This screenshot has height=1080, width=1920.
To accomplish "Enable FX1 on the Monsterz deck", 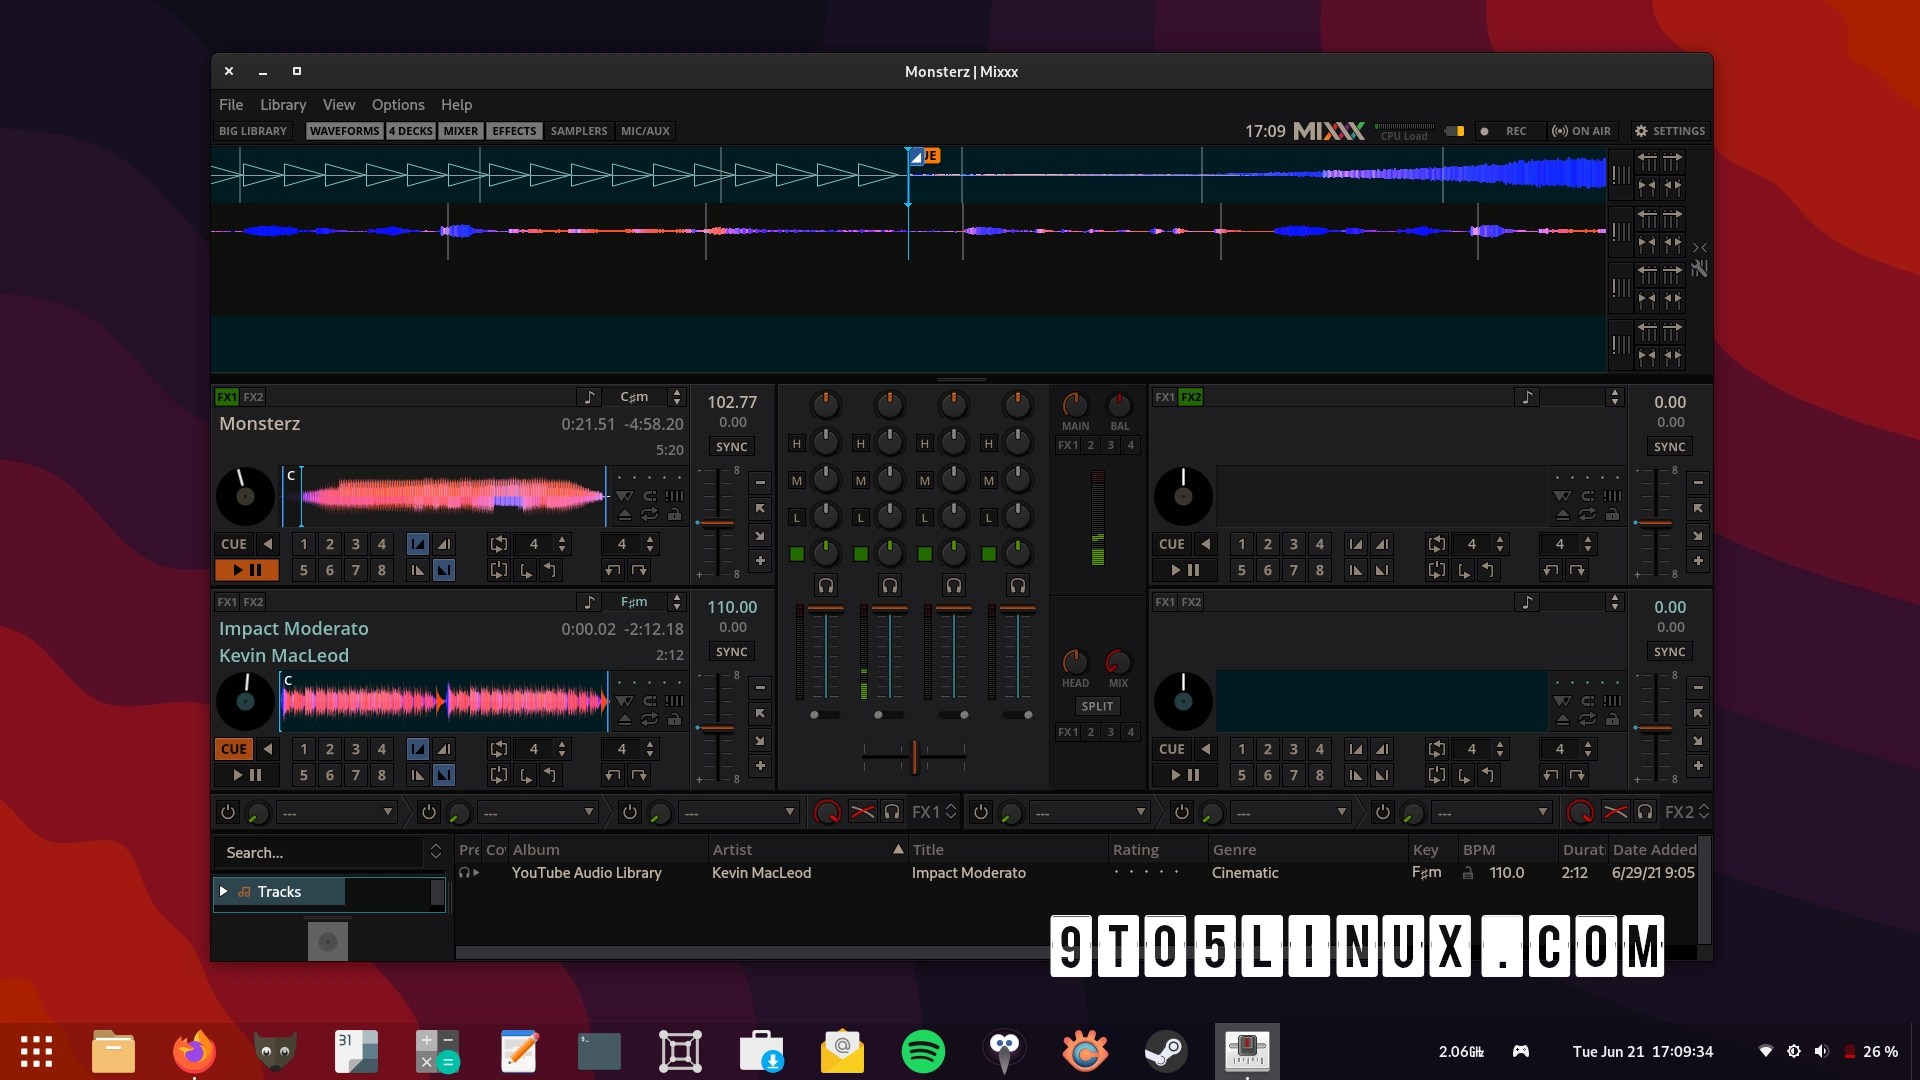I will pos(225,397).
